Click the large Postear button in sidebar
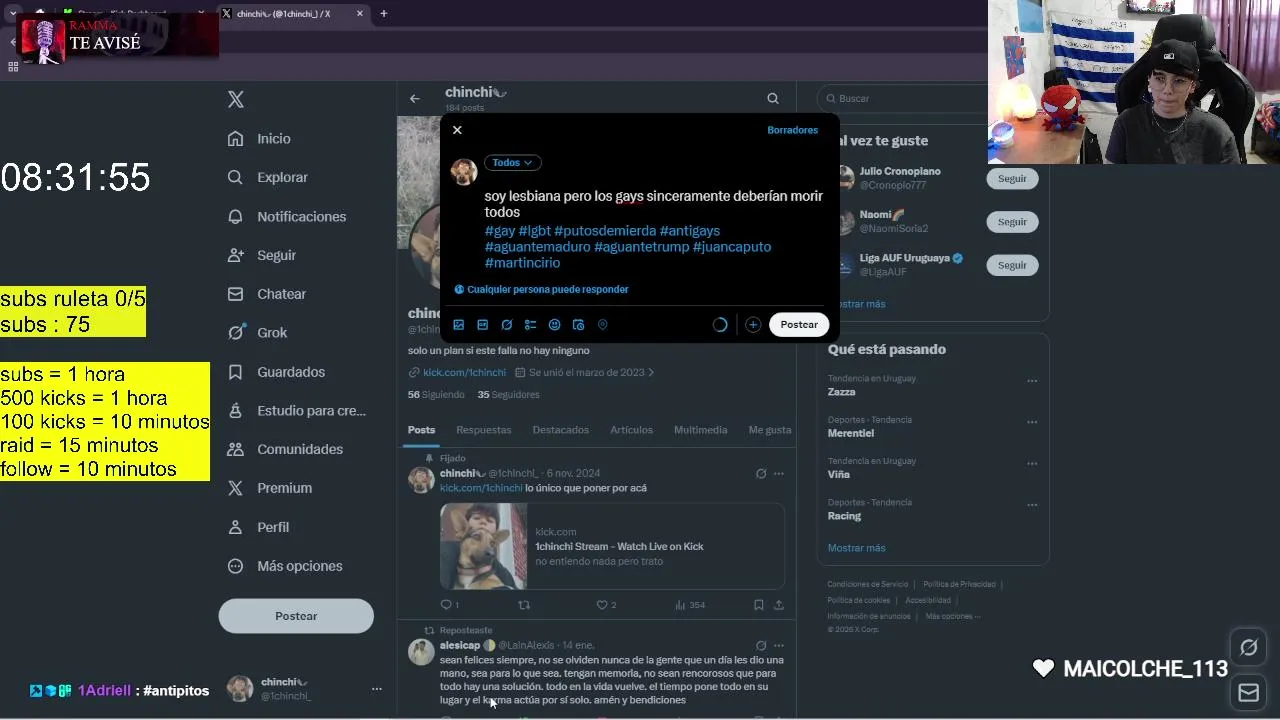Screen dimensions: 1280x720 tap(296, 616)
